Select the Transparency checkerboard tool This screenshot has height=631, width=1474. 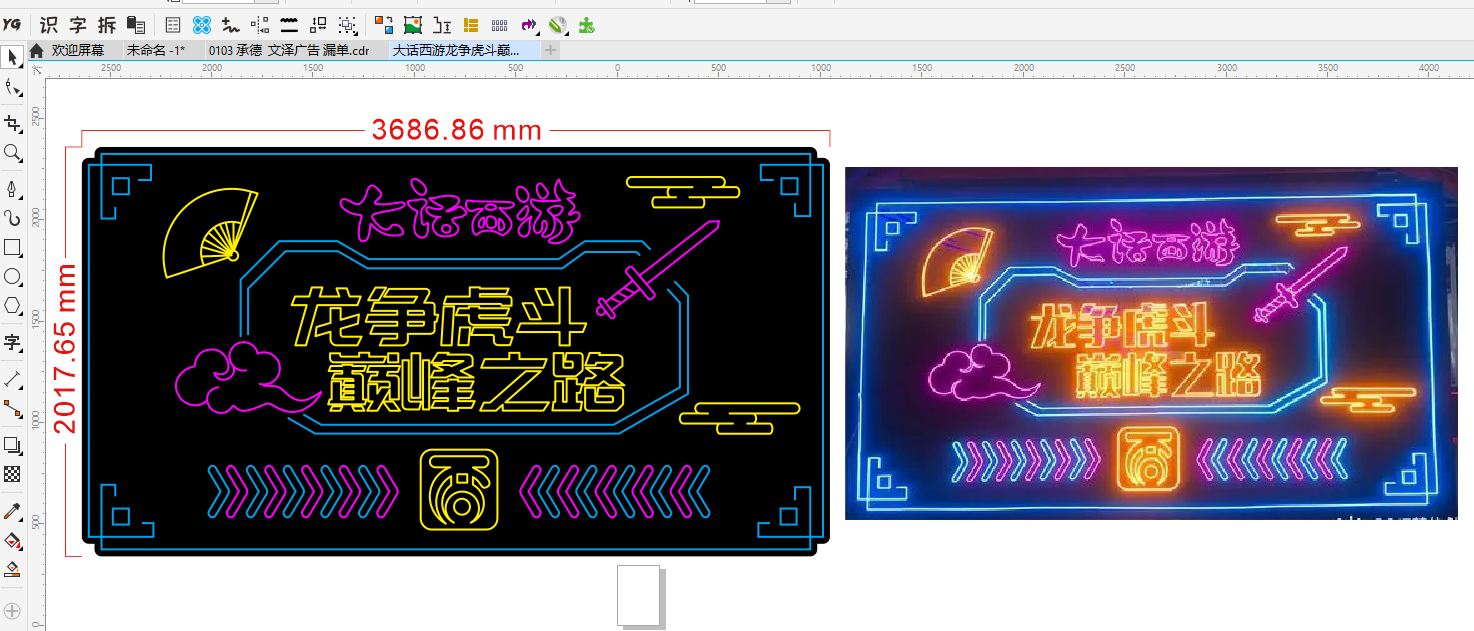(x=12, y=474)
